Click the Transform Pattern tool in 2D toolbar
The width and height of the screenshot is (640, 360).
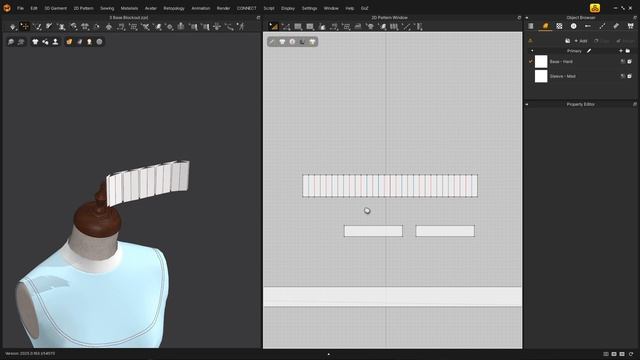click(286, 27)
